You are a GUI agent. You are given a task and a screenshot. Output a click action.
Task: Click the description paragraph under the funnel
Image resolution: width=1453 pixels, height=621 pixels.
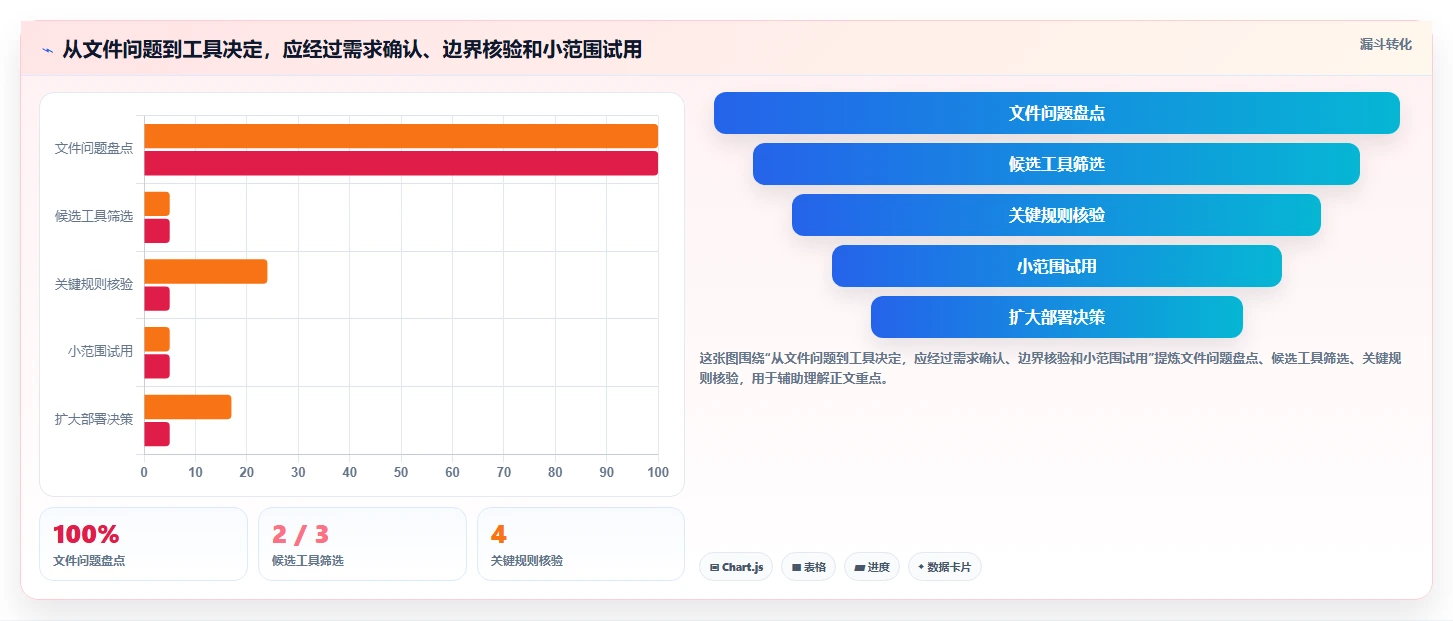click(1050, 368)
